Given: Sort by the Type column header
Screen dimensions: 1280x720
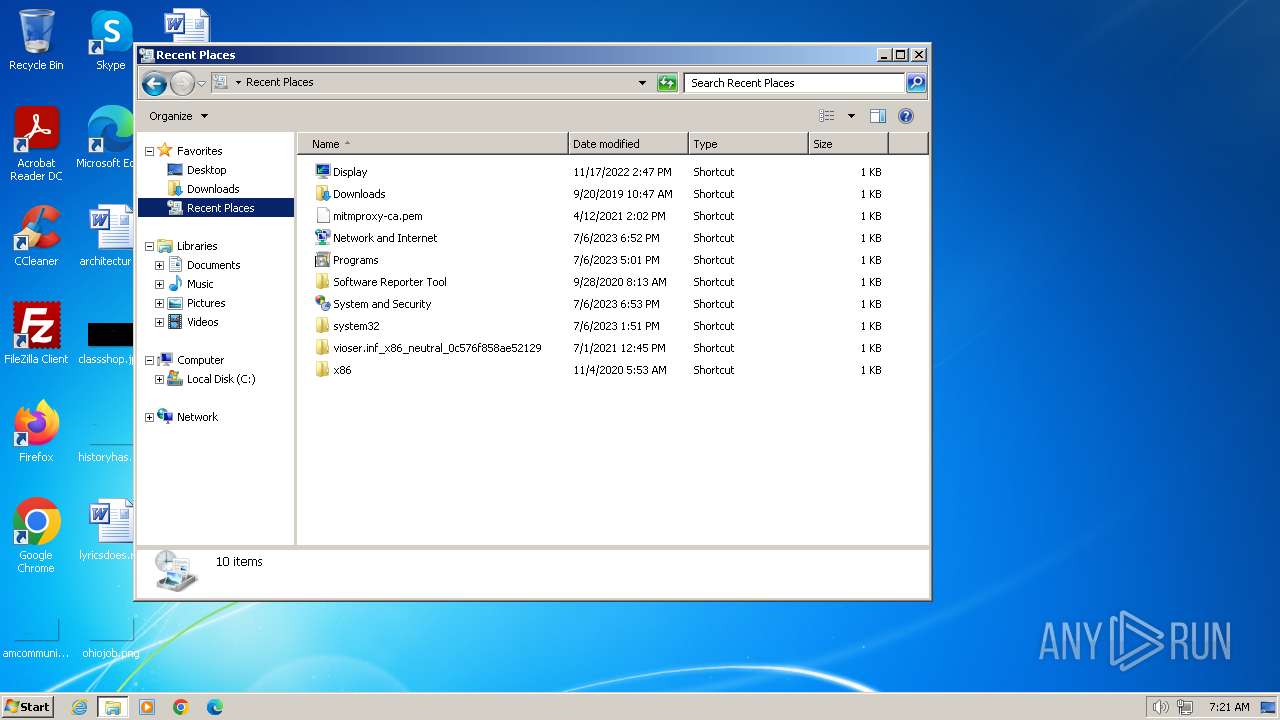Looking at the screenshot, I should [x=748, y=144].
